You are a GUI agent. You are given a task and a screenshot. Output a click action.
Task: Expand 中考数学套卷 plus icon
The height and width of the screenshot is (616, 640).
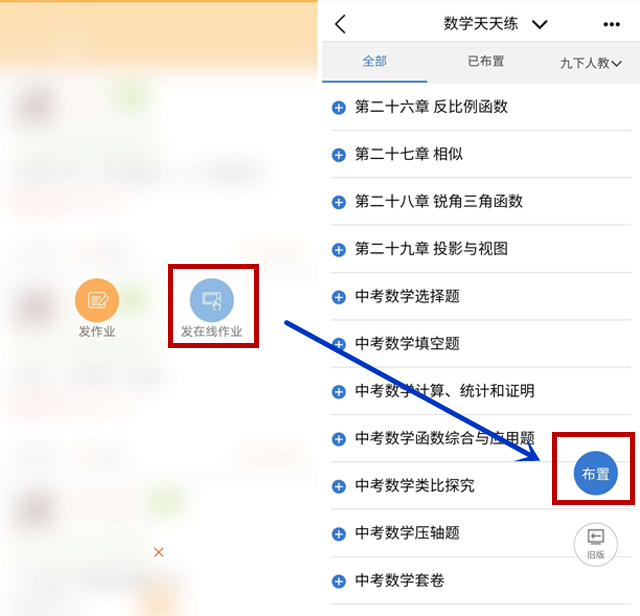coord(339,581)
